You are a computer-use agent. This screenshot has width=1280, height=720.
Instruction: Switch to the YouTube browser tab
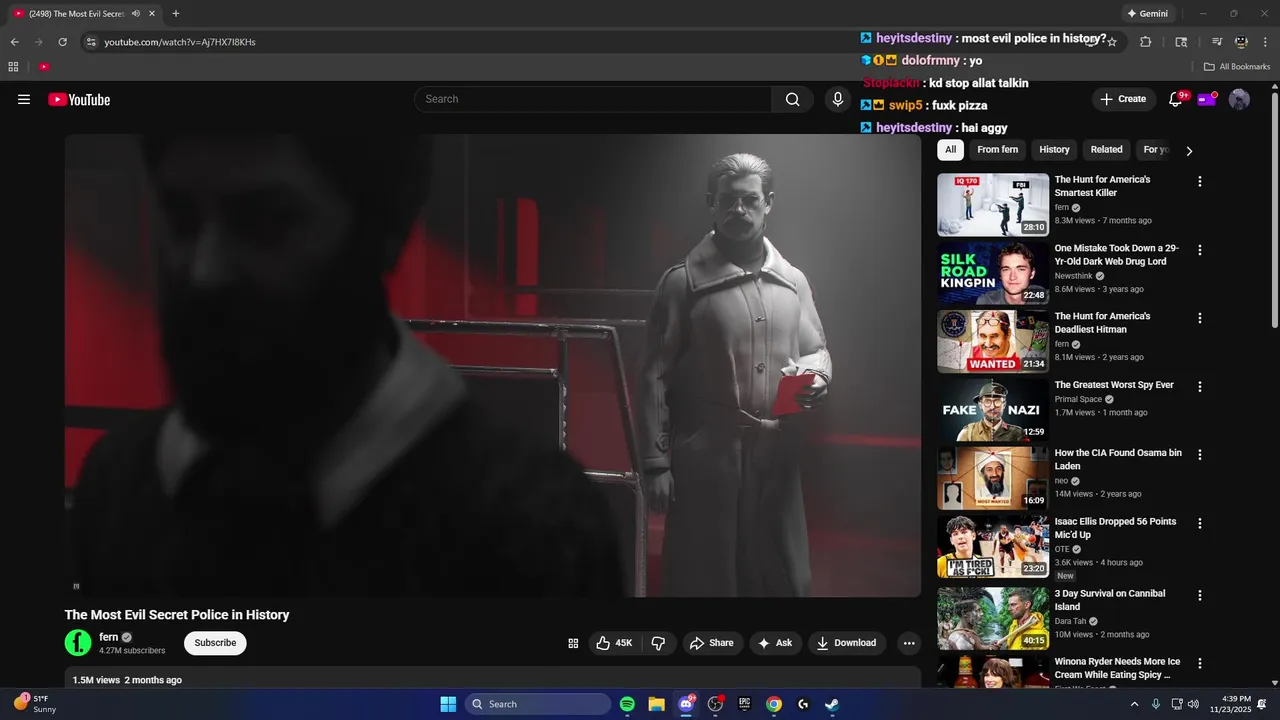76,14
